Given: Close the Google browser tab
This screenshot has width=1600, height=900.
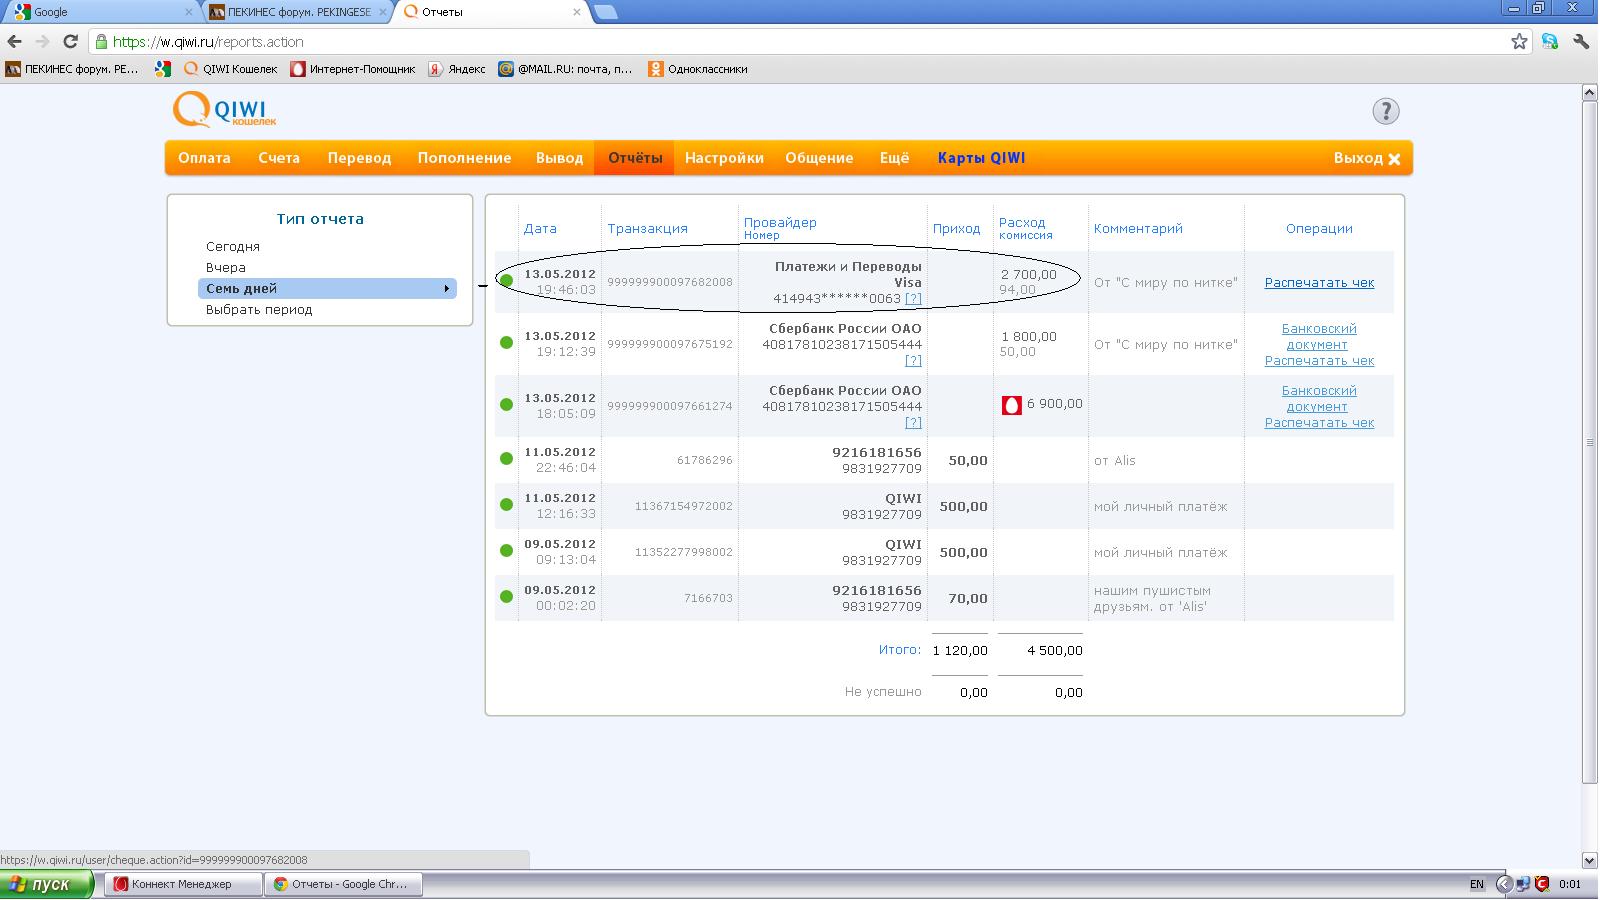Looking at the screenshot, I should click(189, 12).
